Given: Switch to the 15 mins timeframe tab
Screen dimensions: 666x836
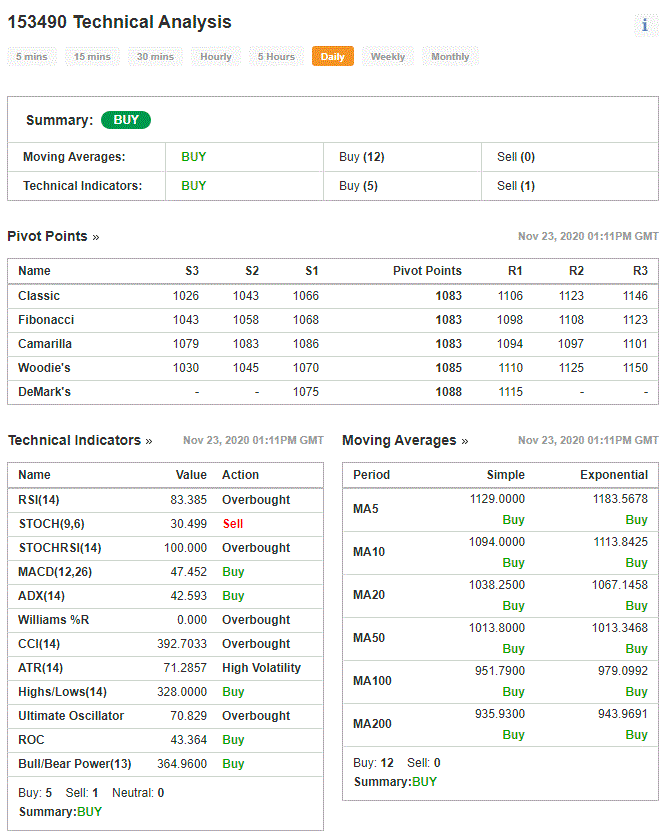Looking at the screenshot, I should tap(92, 57).
